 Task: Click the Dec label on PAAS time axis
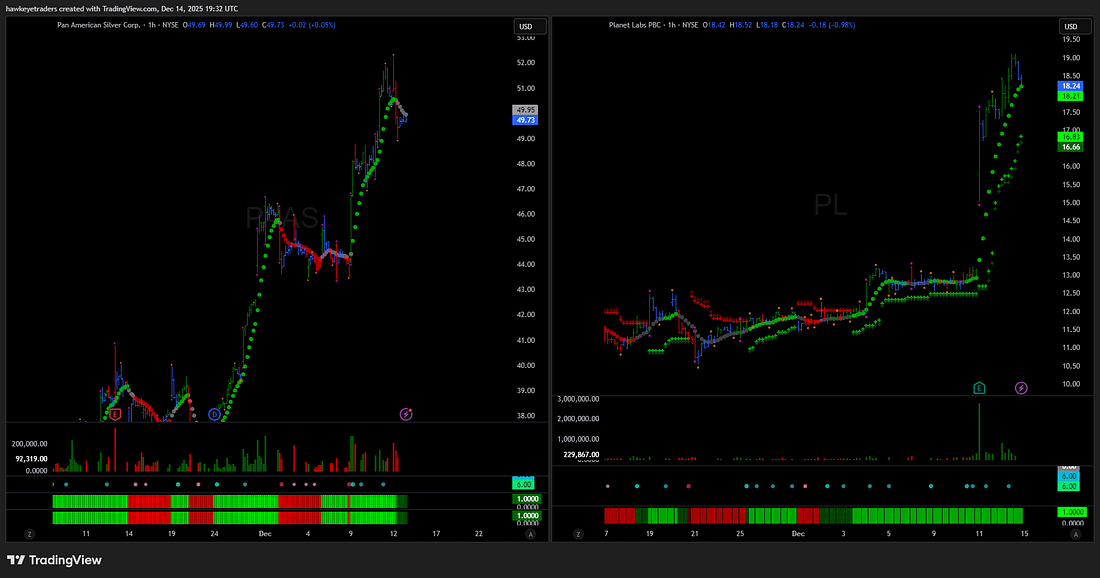click(x=264, y=534)
